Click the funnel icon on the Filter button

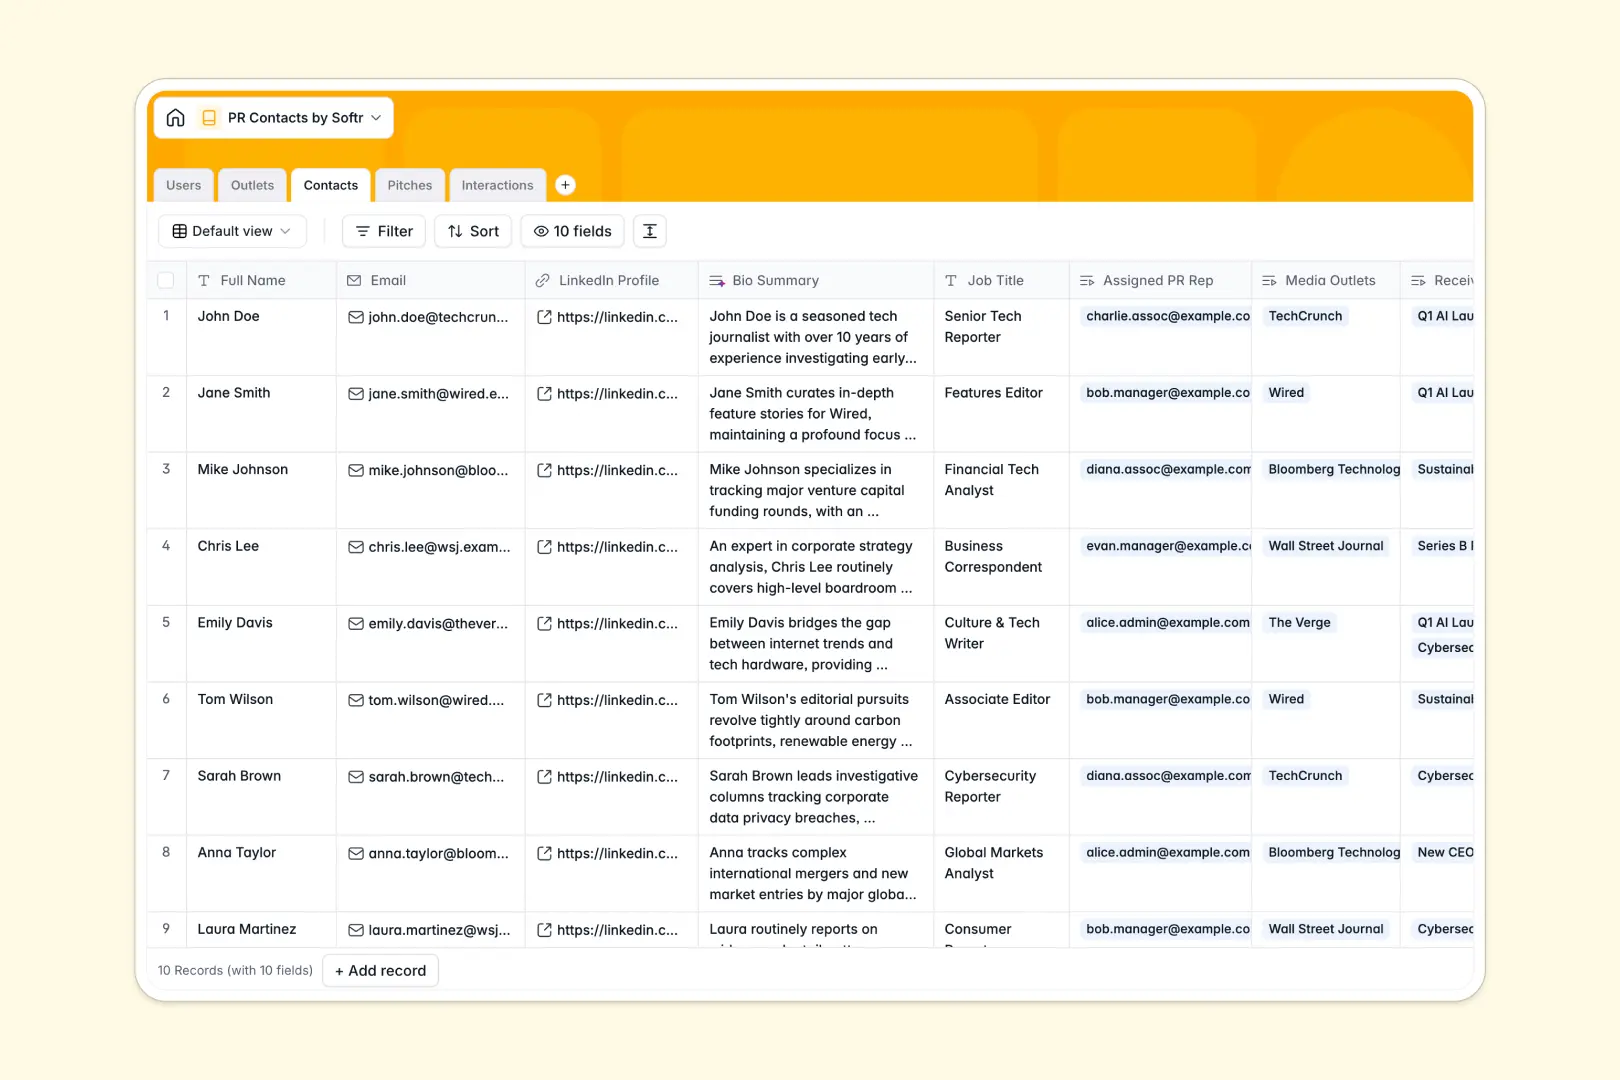(x=361, y=231)
